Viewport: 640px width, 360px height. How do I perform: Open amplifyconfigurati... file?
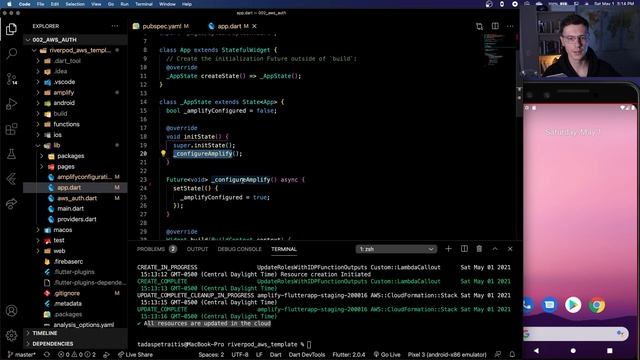[76, 177]
